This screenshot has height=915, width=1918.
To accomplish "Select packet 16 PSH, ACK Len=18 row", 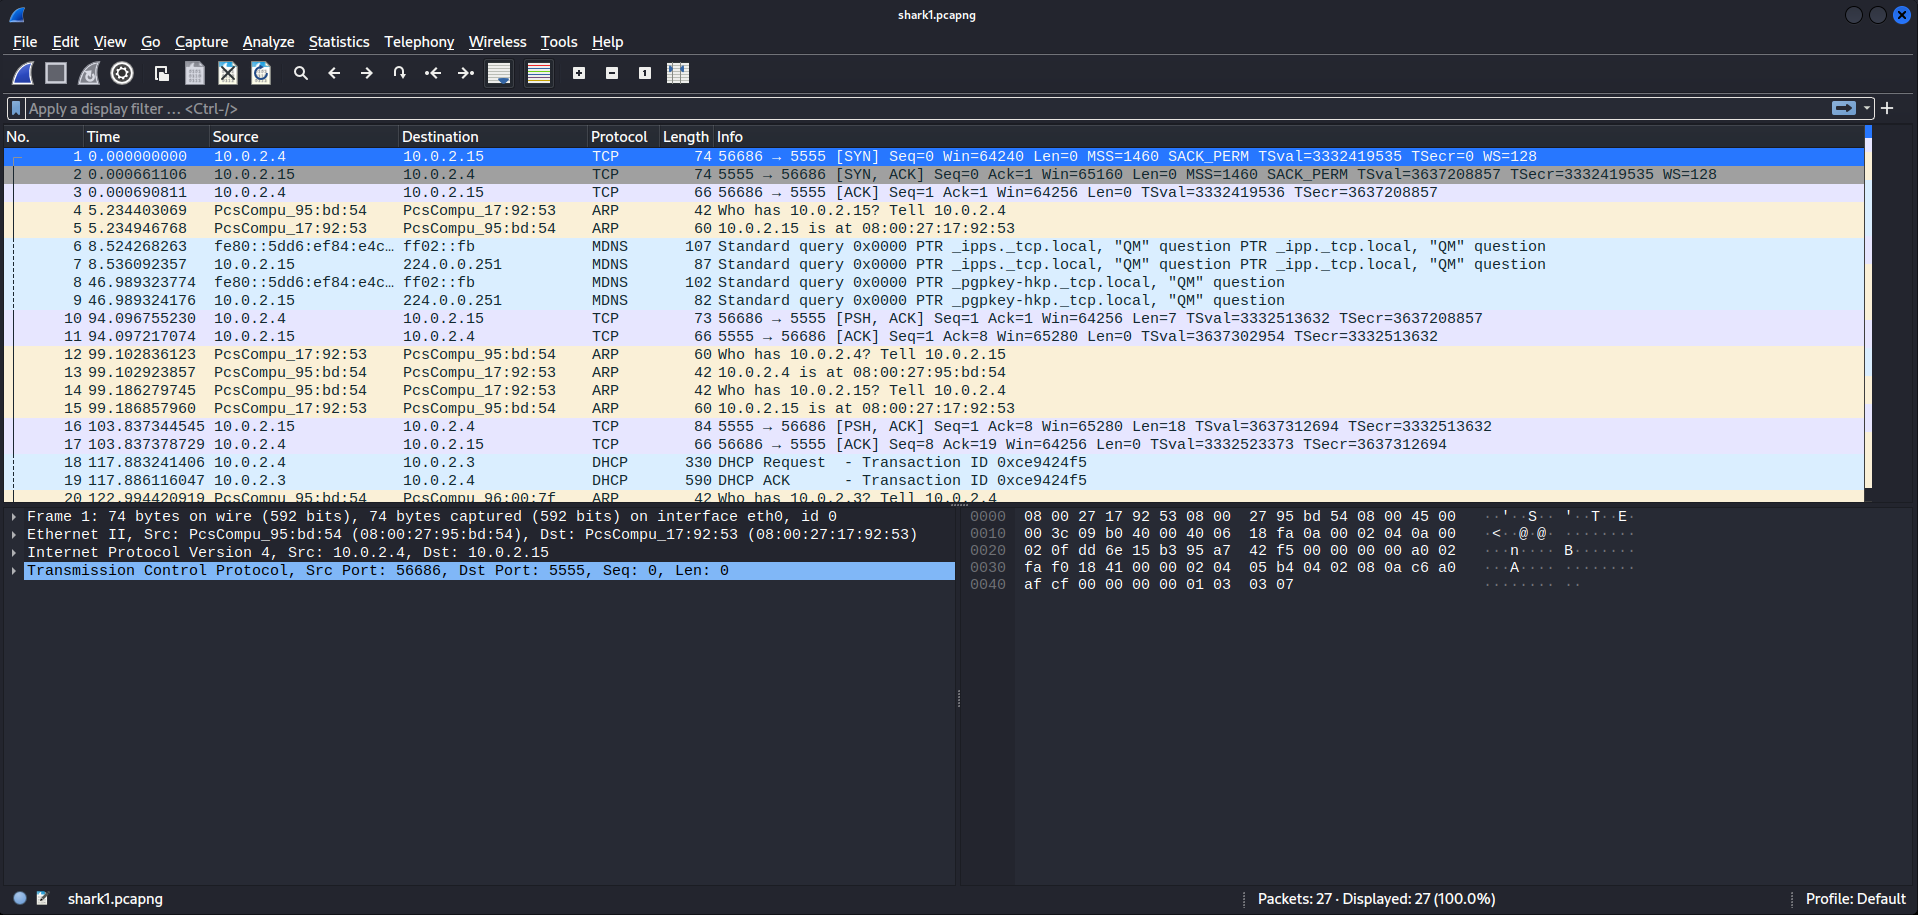I will tap(934, 427).
